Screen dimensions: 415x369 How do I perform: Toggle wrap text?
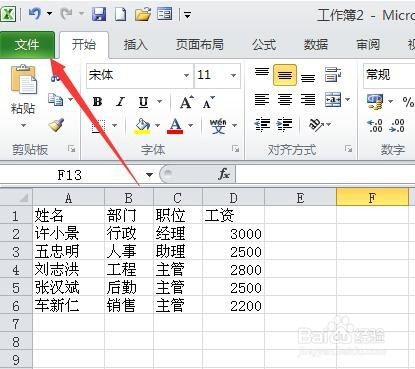tap(333, 75)
